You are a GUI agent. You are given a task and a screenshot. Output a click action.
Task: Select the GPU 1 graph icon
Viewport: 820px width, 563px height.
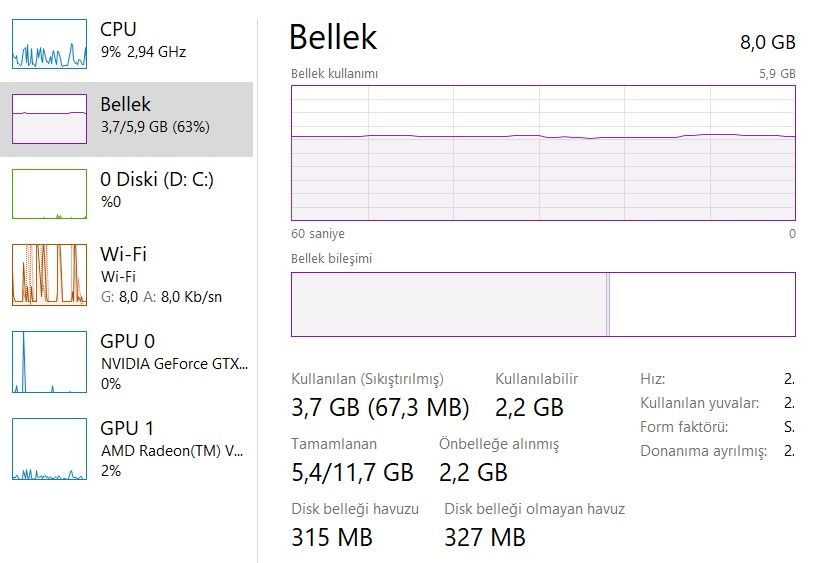[49, 449]
